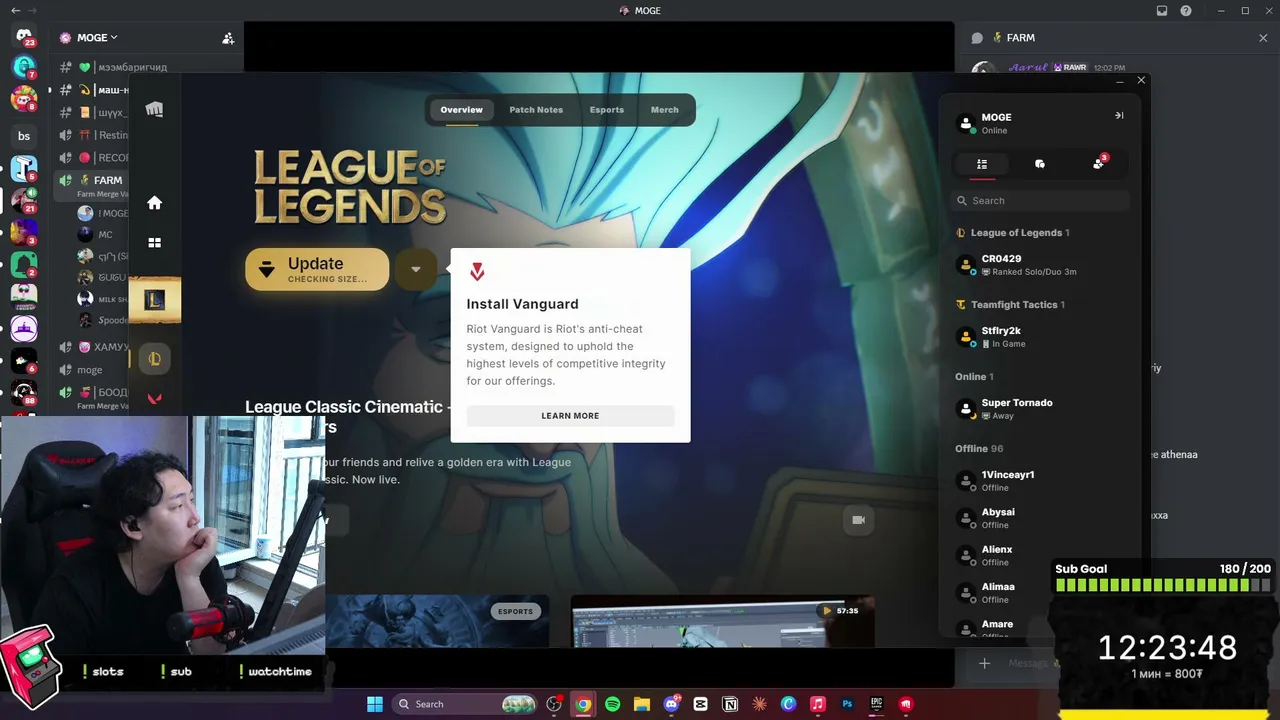Close the FARM chat panel in Discord
Viewport: 1280px width, 720px height.
(x=1263, y=38)
